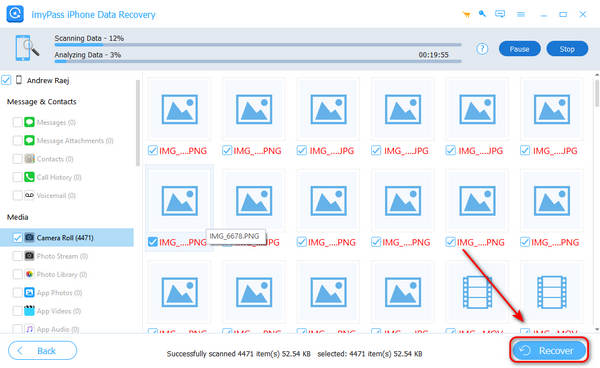Click the shopping cart purchase icon
Screen dimensions: 600x368
tap(466, 15)
